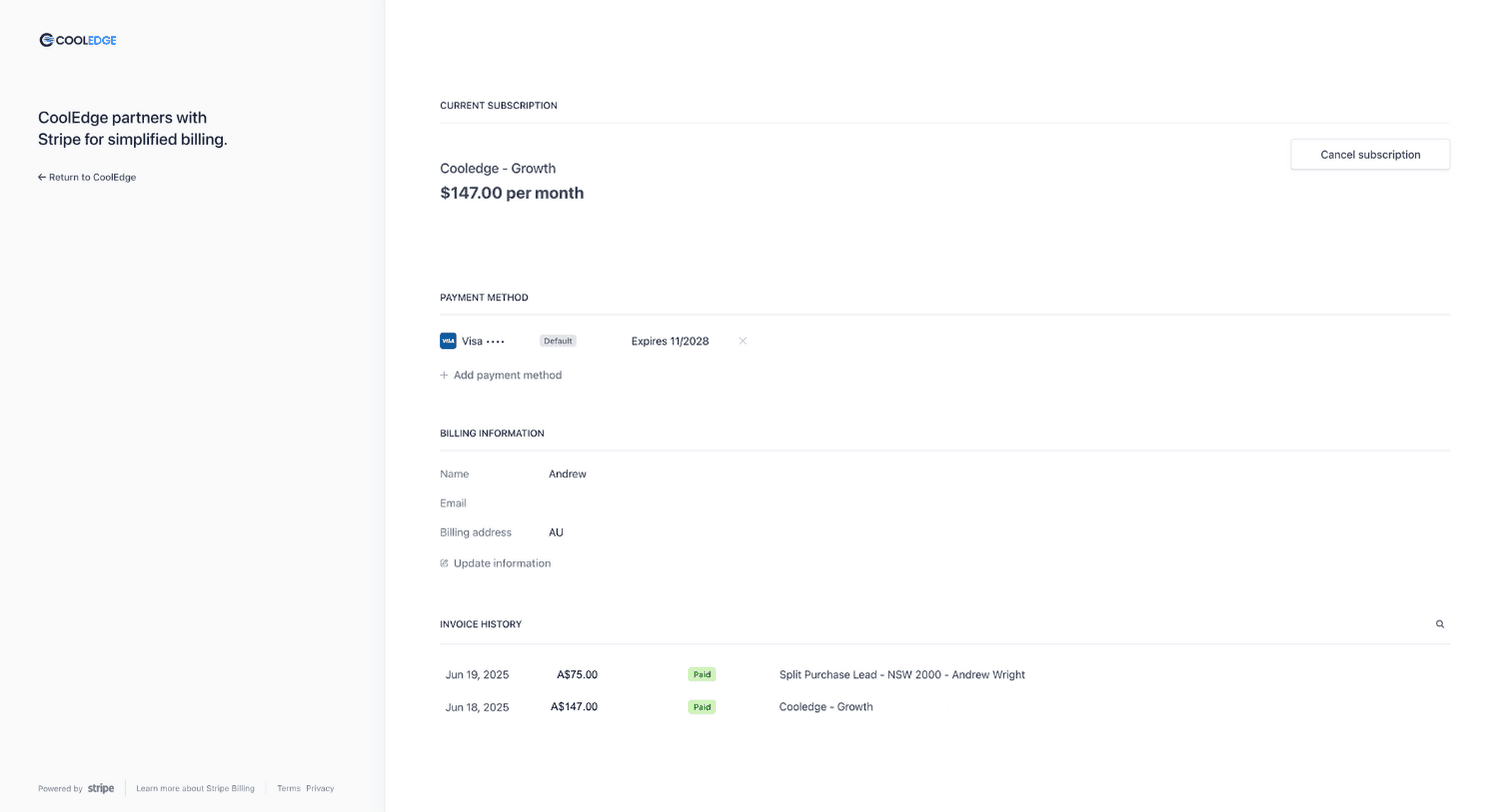Open the Terms page from the footer

click(288, 788)
